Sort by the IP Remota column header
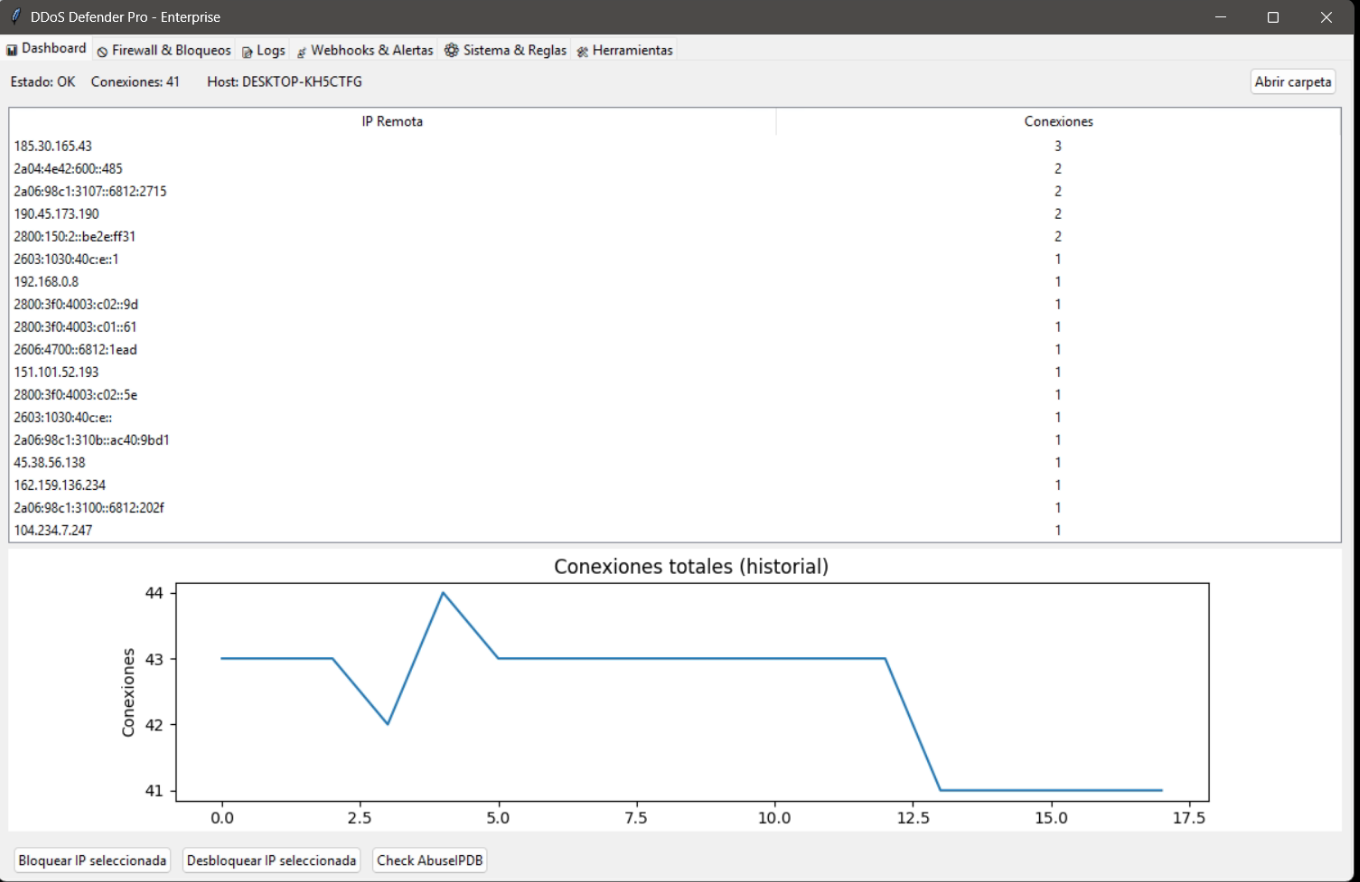Viewport: 1360px width, 882px height. [x=392, y=121]
